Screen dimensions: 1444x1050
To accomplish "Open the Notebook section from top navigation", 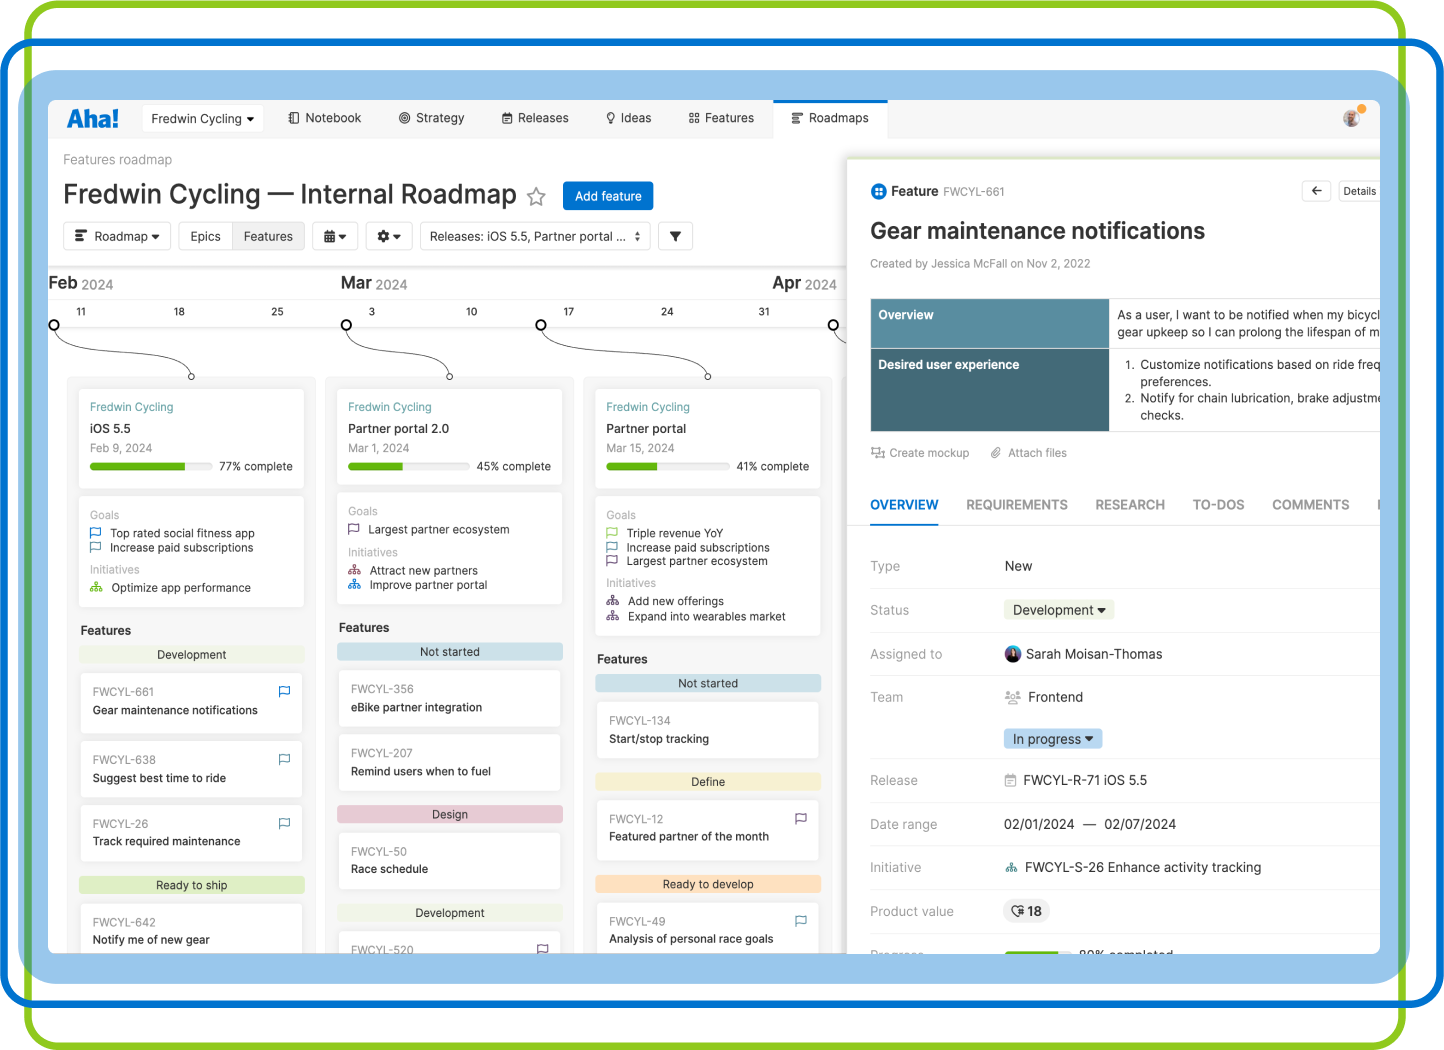I will click(x=324, y=118).
